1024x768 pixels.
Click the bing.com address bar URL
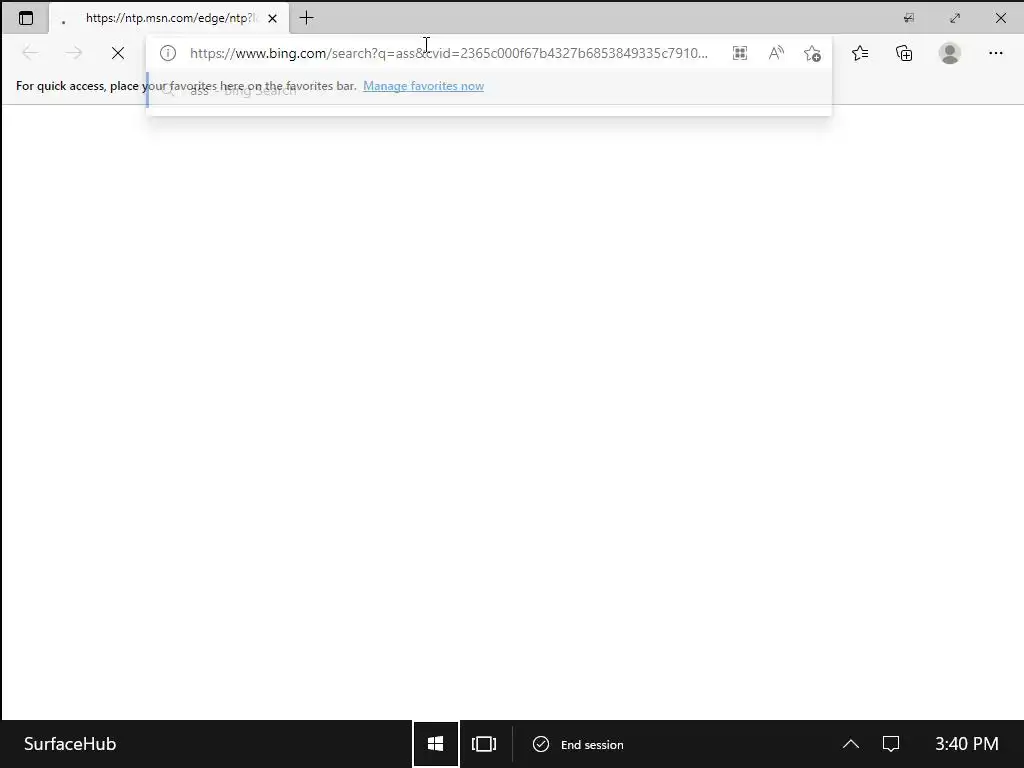pos(449,53)
